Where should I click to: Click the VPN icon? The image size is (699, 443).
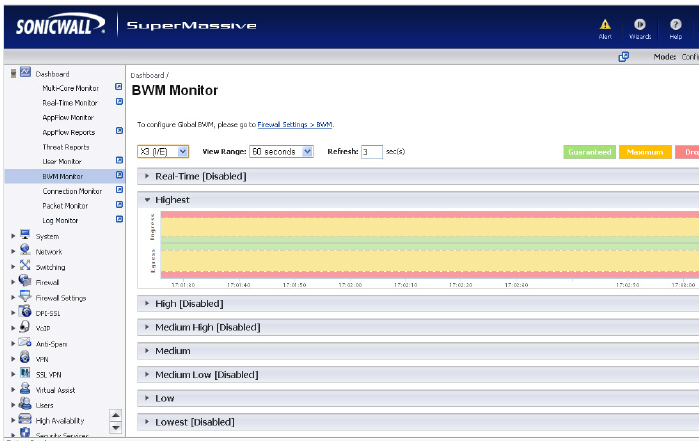pyautogui.click(x=25, y=357)
